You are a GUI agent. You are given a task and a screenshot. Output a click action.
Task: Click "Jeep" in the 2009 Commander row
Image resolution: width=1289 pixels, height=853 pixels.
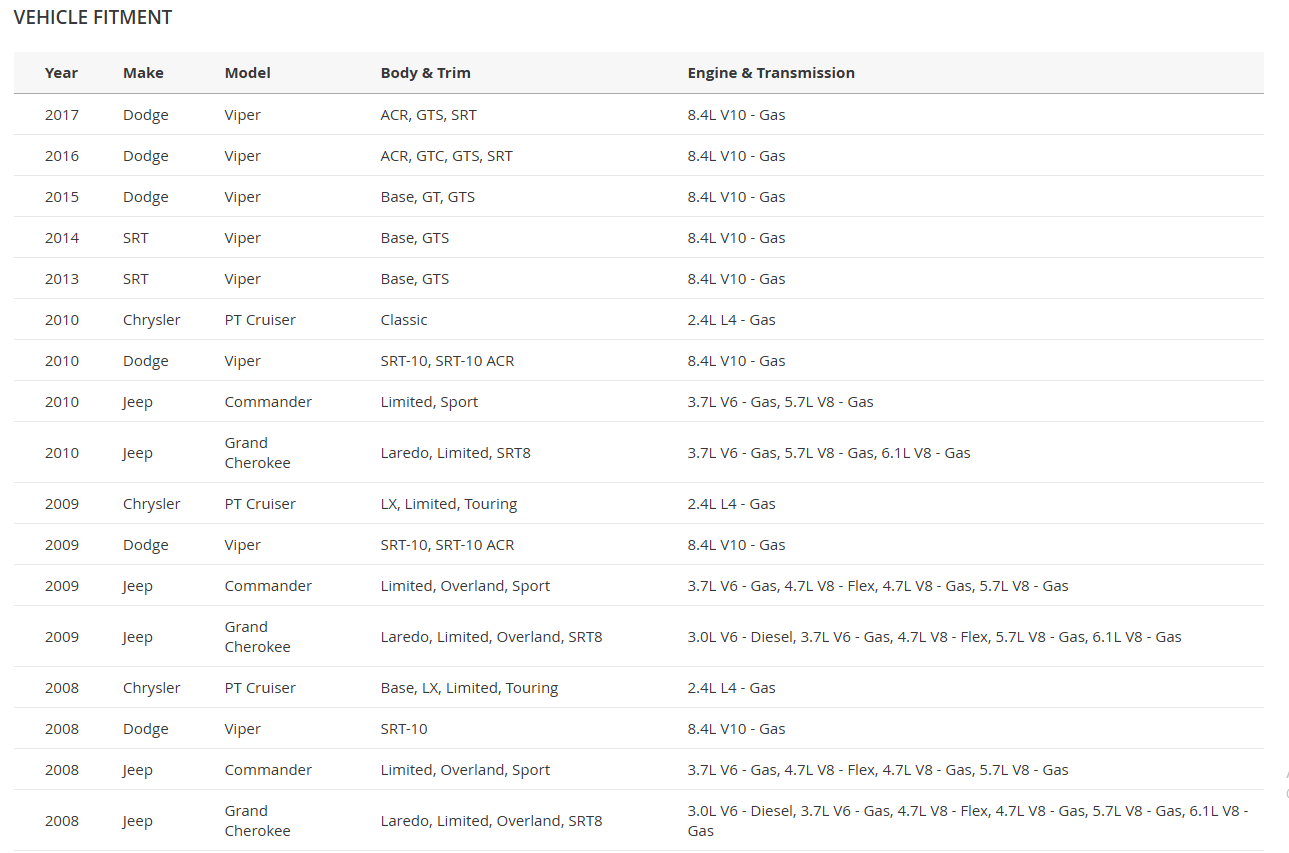coord(138,586)
